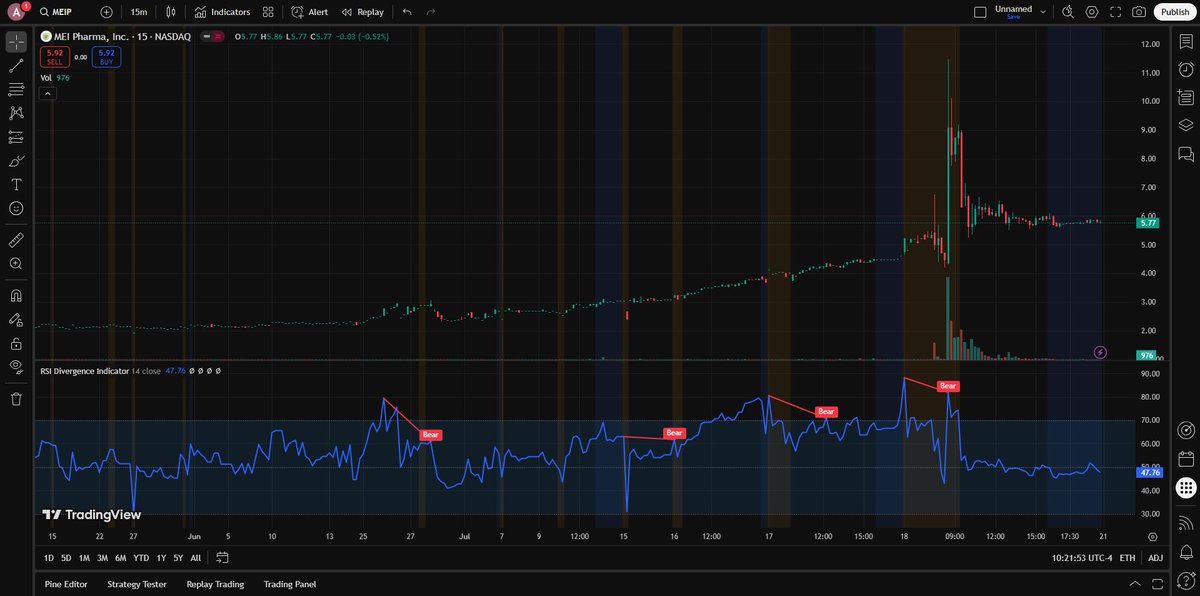This screenshot has width=1200, height=596.
Task: Open the Replay Trading tab
Action: [215, 584]
